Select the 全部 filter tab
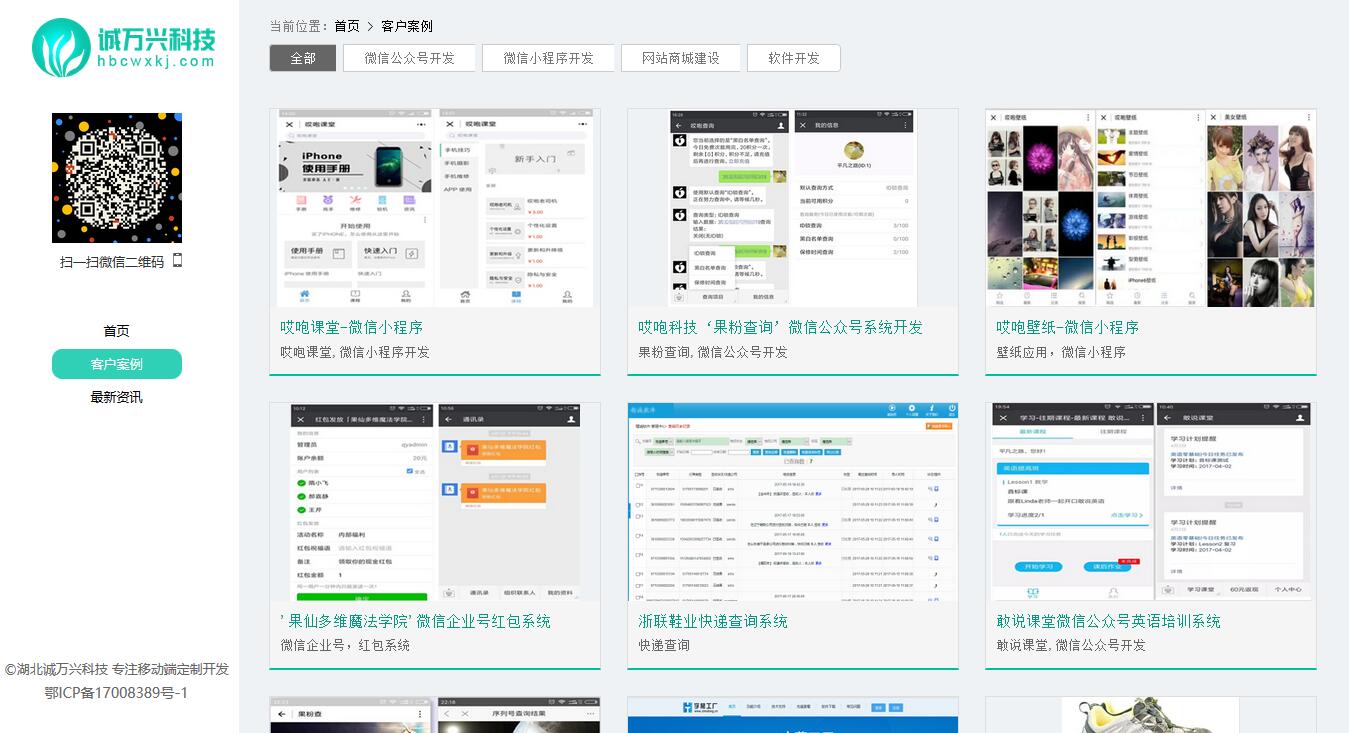 click(303, 58)
